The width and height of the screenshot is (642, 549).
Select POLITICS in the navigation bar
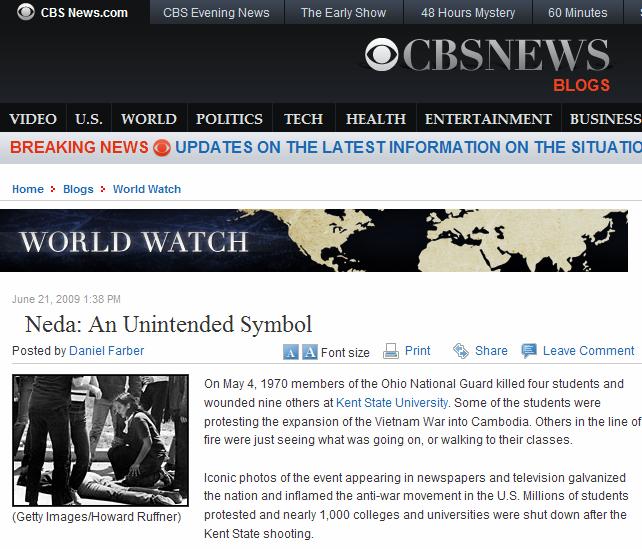(x=229, y=119)
